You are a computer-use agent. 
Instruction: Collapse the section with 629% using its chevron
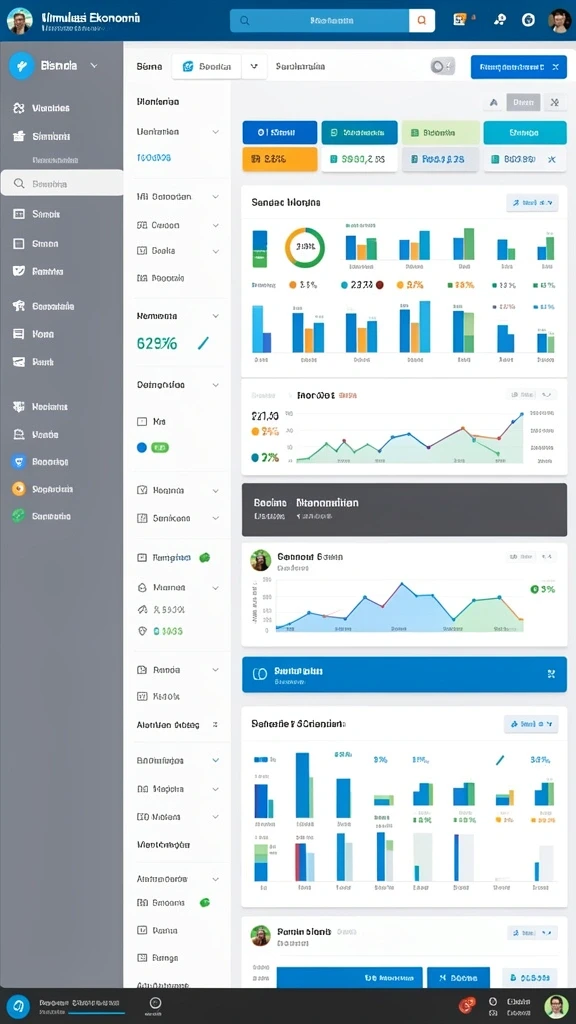click(216, 315)
